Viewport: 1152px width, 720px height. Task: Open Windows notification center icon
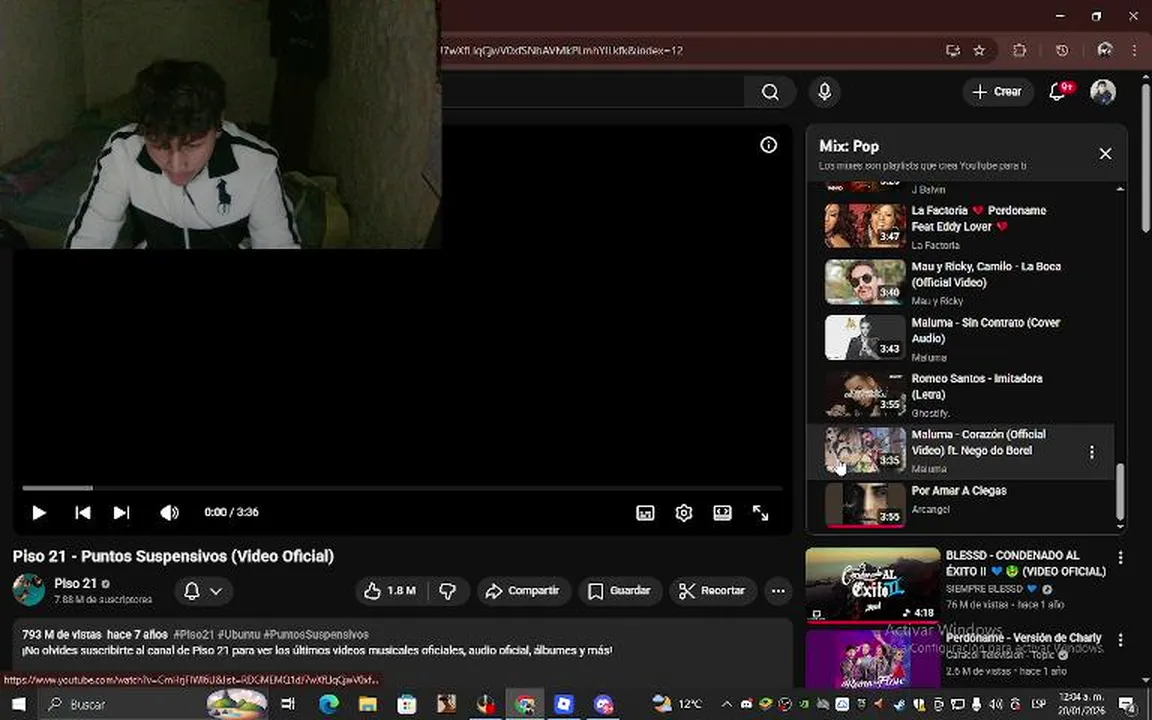coord(1127,704)
